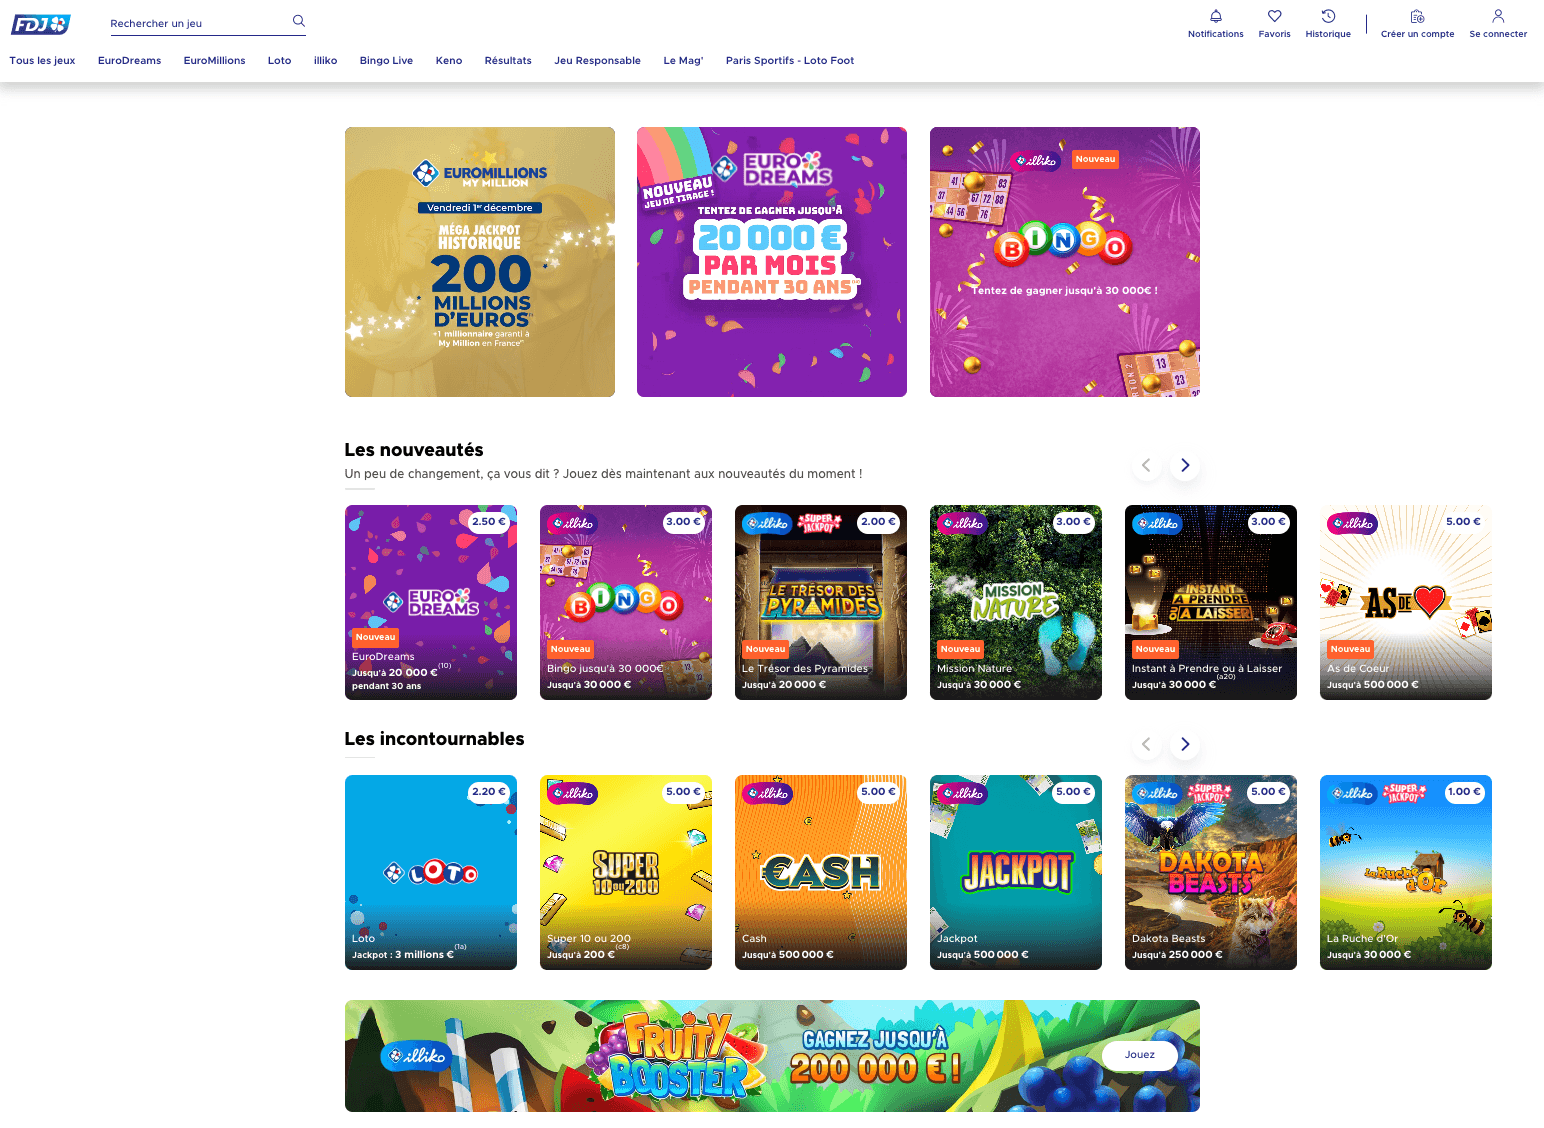Open EuroMillions 200 millions banner
This screenshot has width=1544, height=1128.
pyautogui.click(x=480, y=262)
